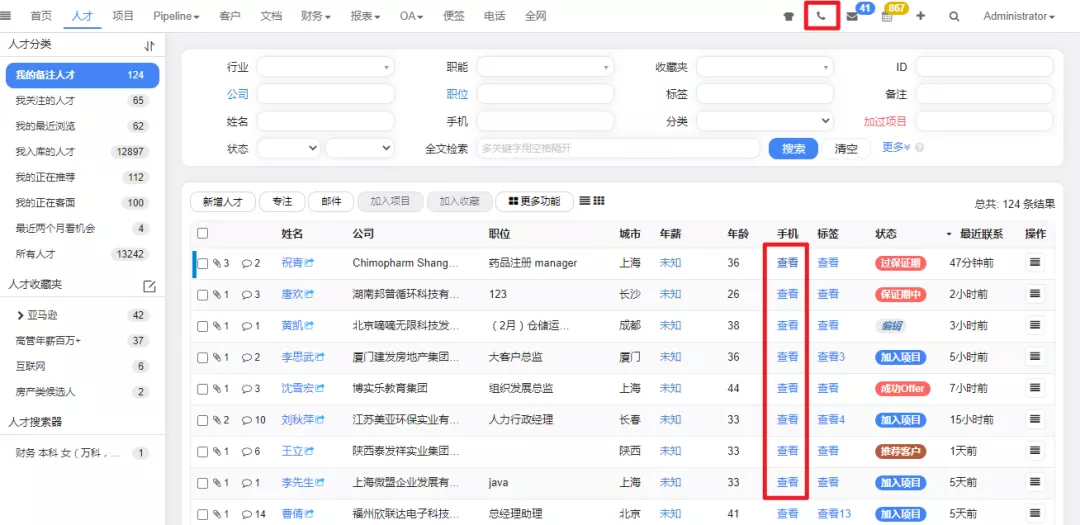Viewport: 1080px width, 525px height.
Task: Open the 客户 tab
Action: tap(230, 17)
